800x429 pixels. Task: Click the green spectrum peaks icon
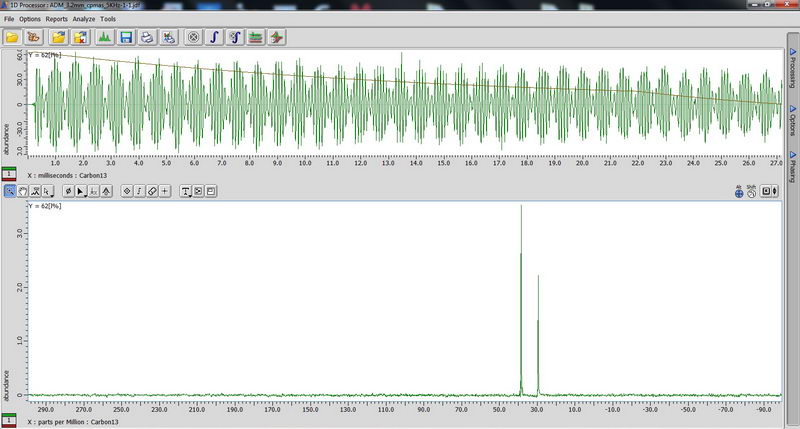click(x=104, y=37)
